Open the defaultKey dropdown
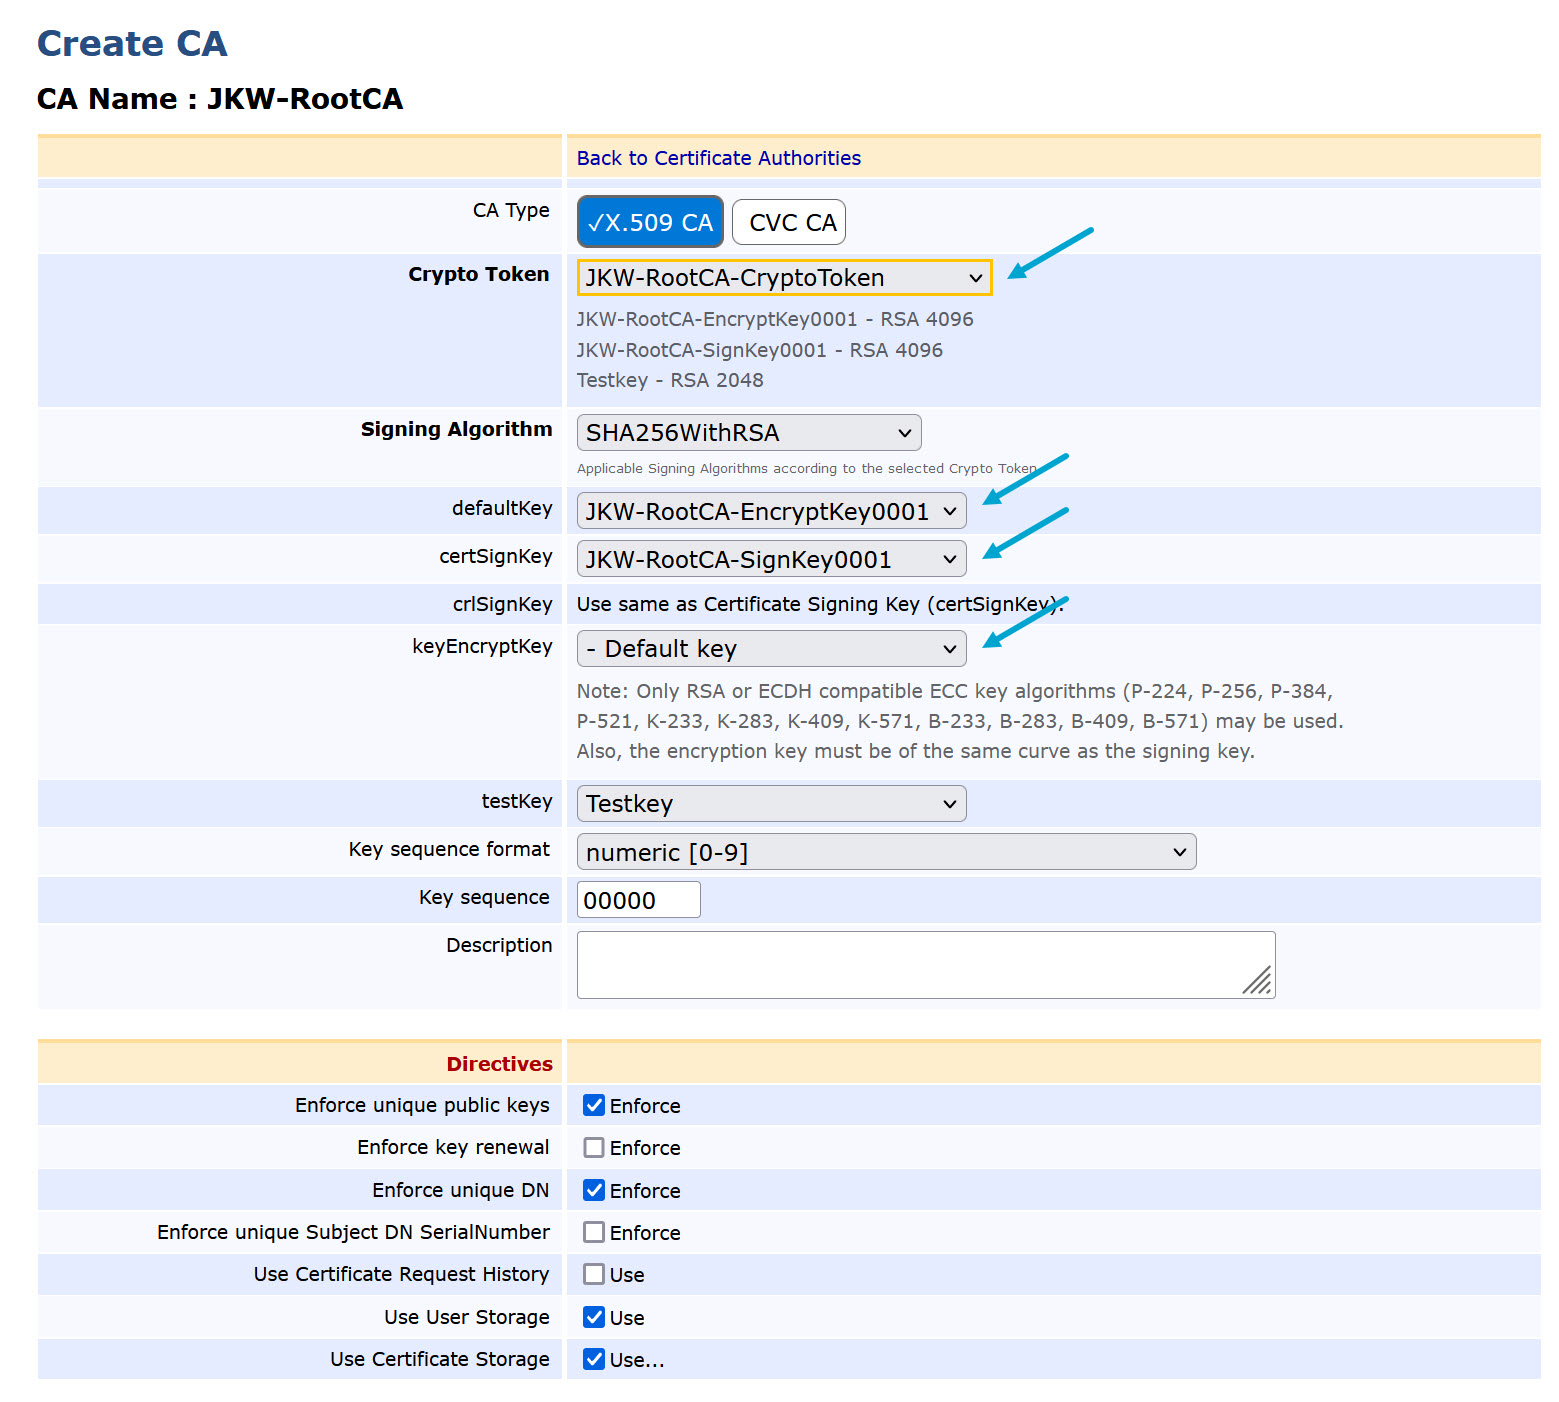Image resolution: width=1559 pixels, height=1402 pixels. pos(771,511)
